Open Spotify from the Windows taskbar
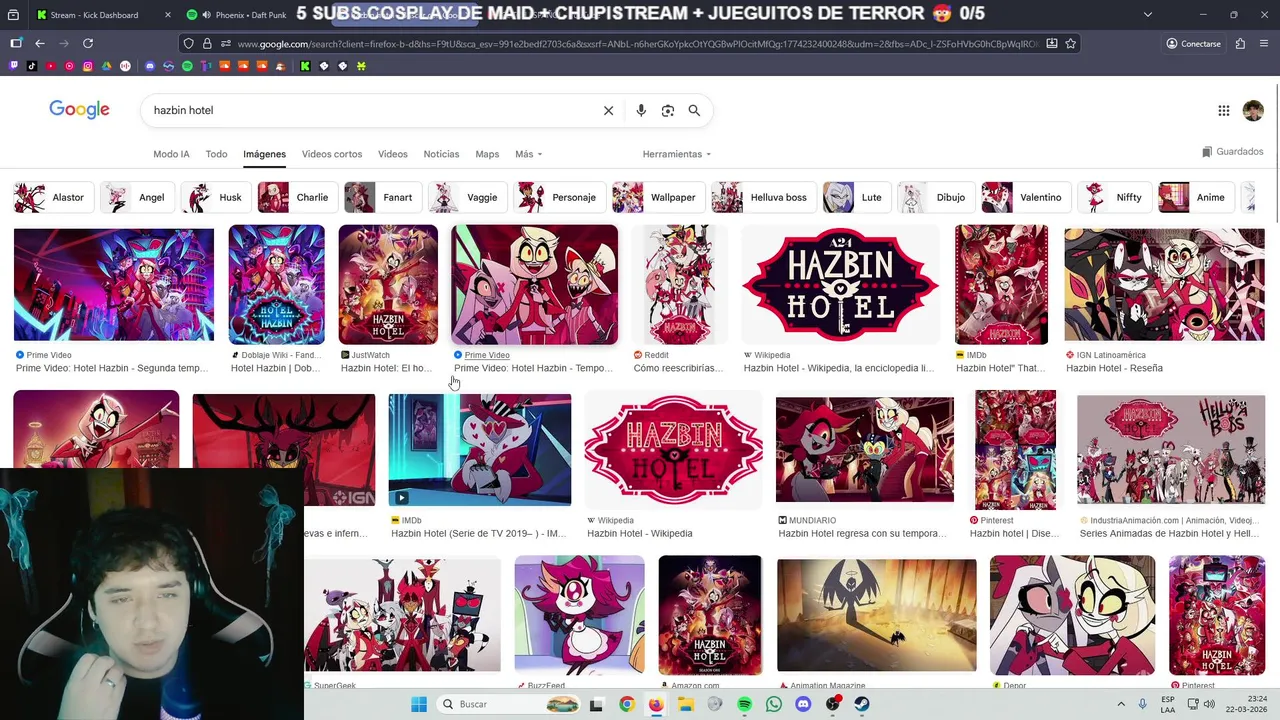This screenshot has height=720, width=1280. click(744, 704)
